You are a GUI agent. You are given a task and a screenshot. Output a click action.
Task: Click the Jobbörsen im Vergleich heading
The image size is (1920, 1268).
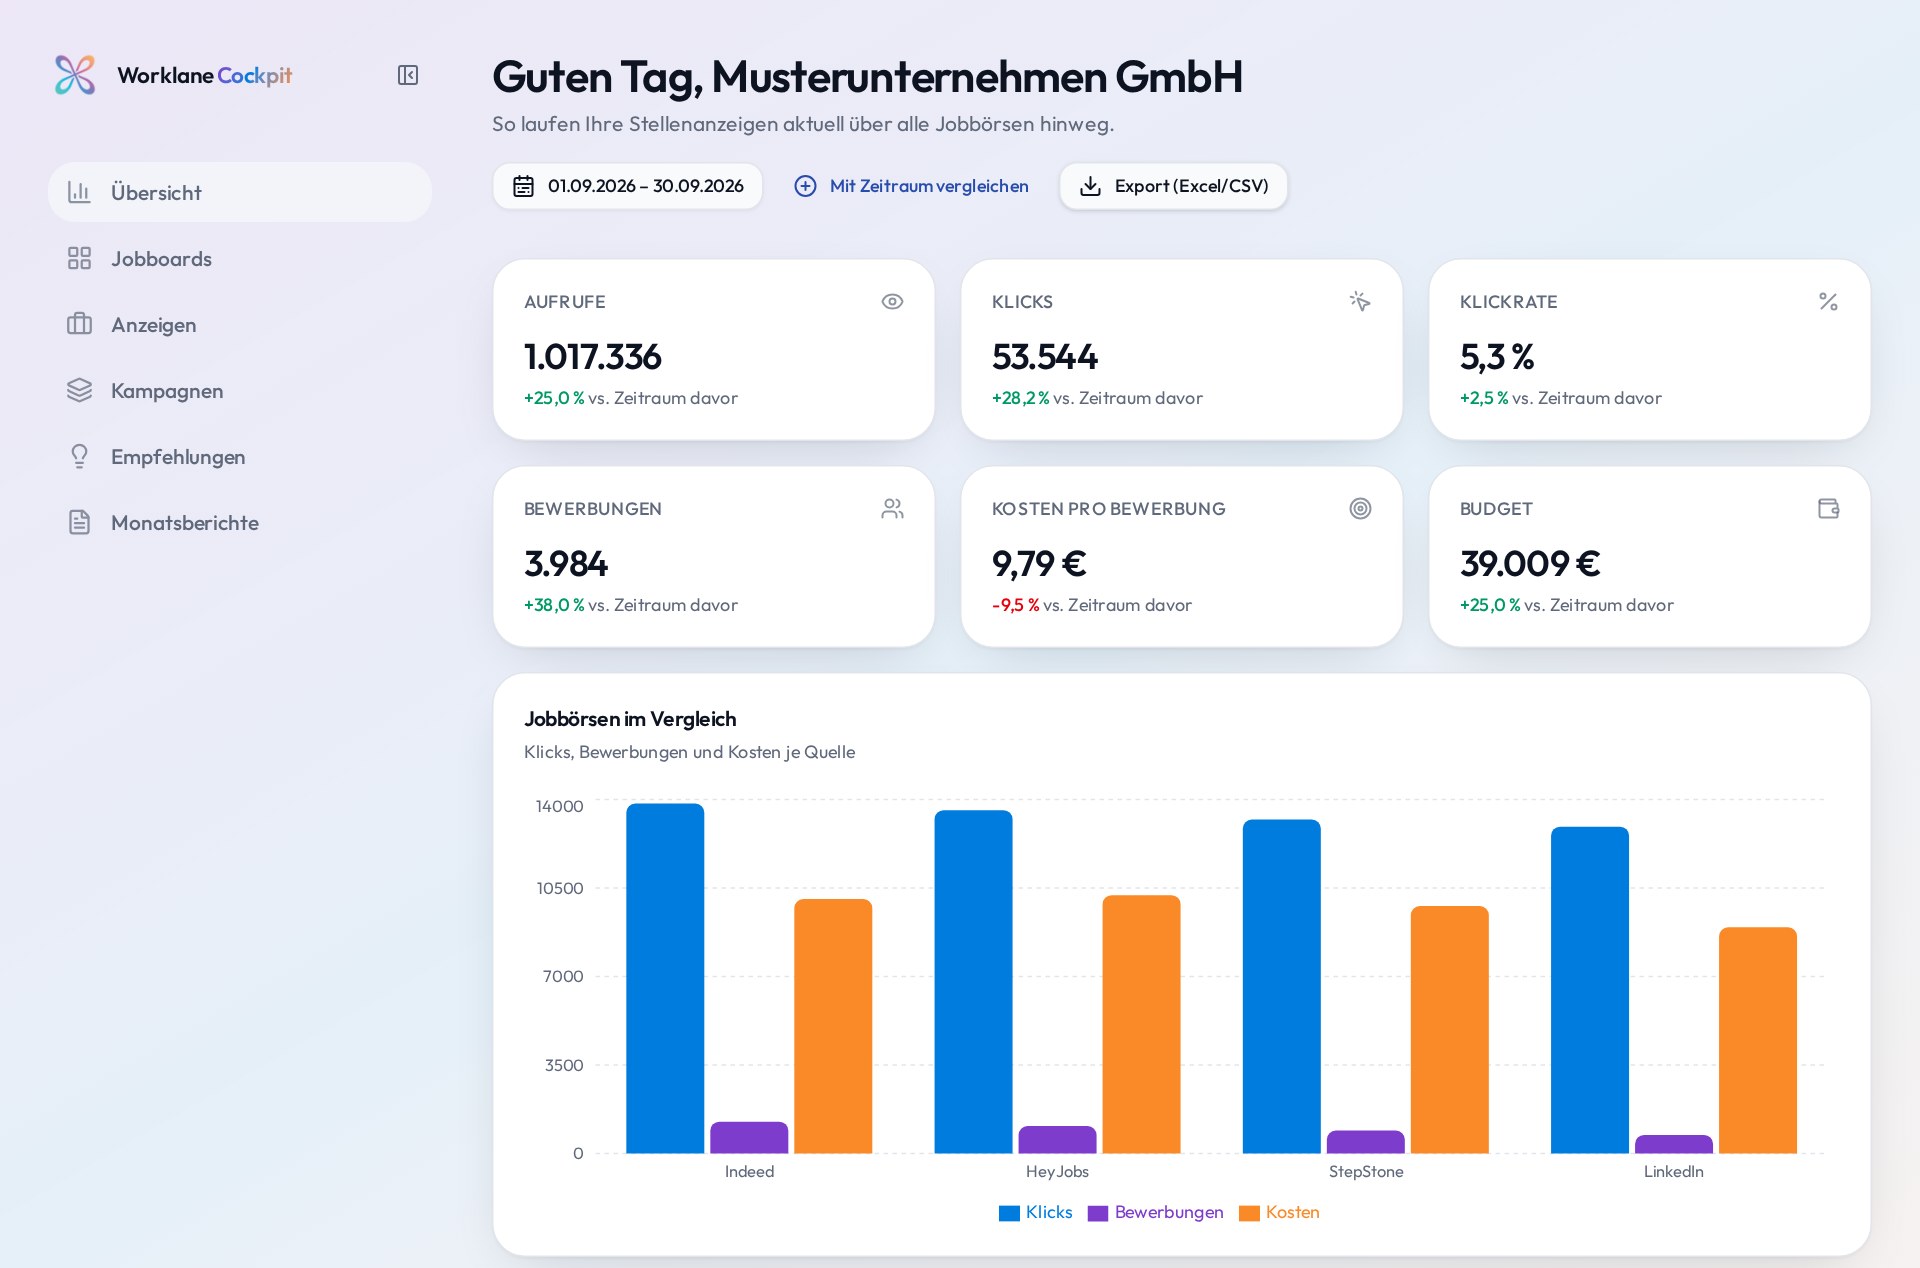[630, 719]
